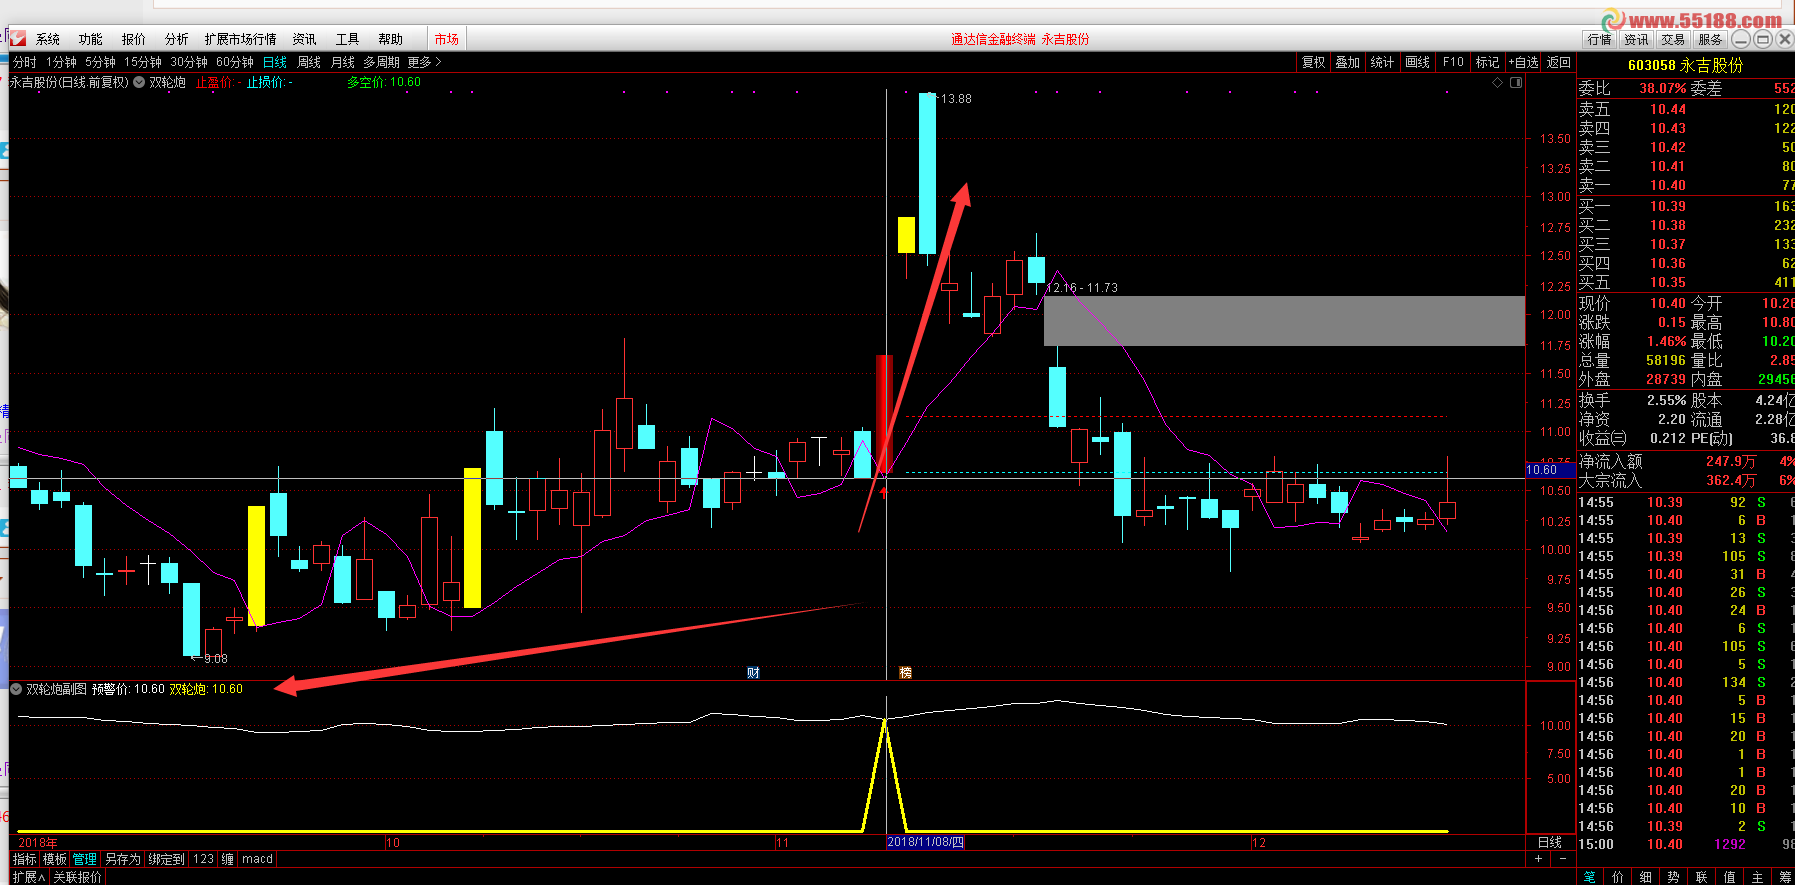Click the minus zoom-out icon at bottom
The image size is (1795, 885).
(x=1563, y=859)
